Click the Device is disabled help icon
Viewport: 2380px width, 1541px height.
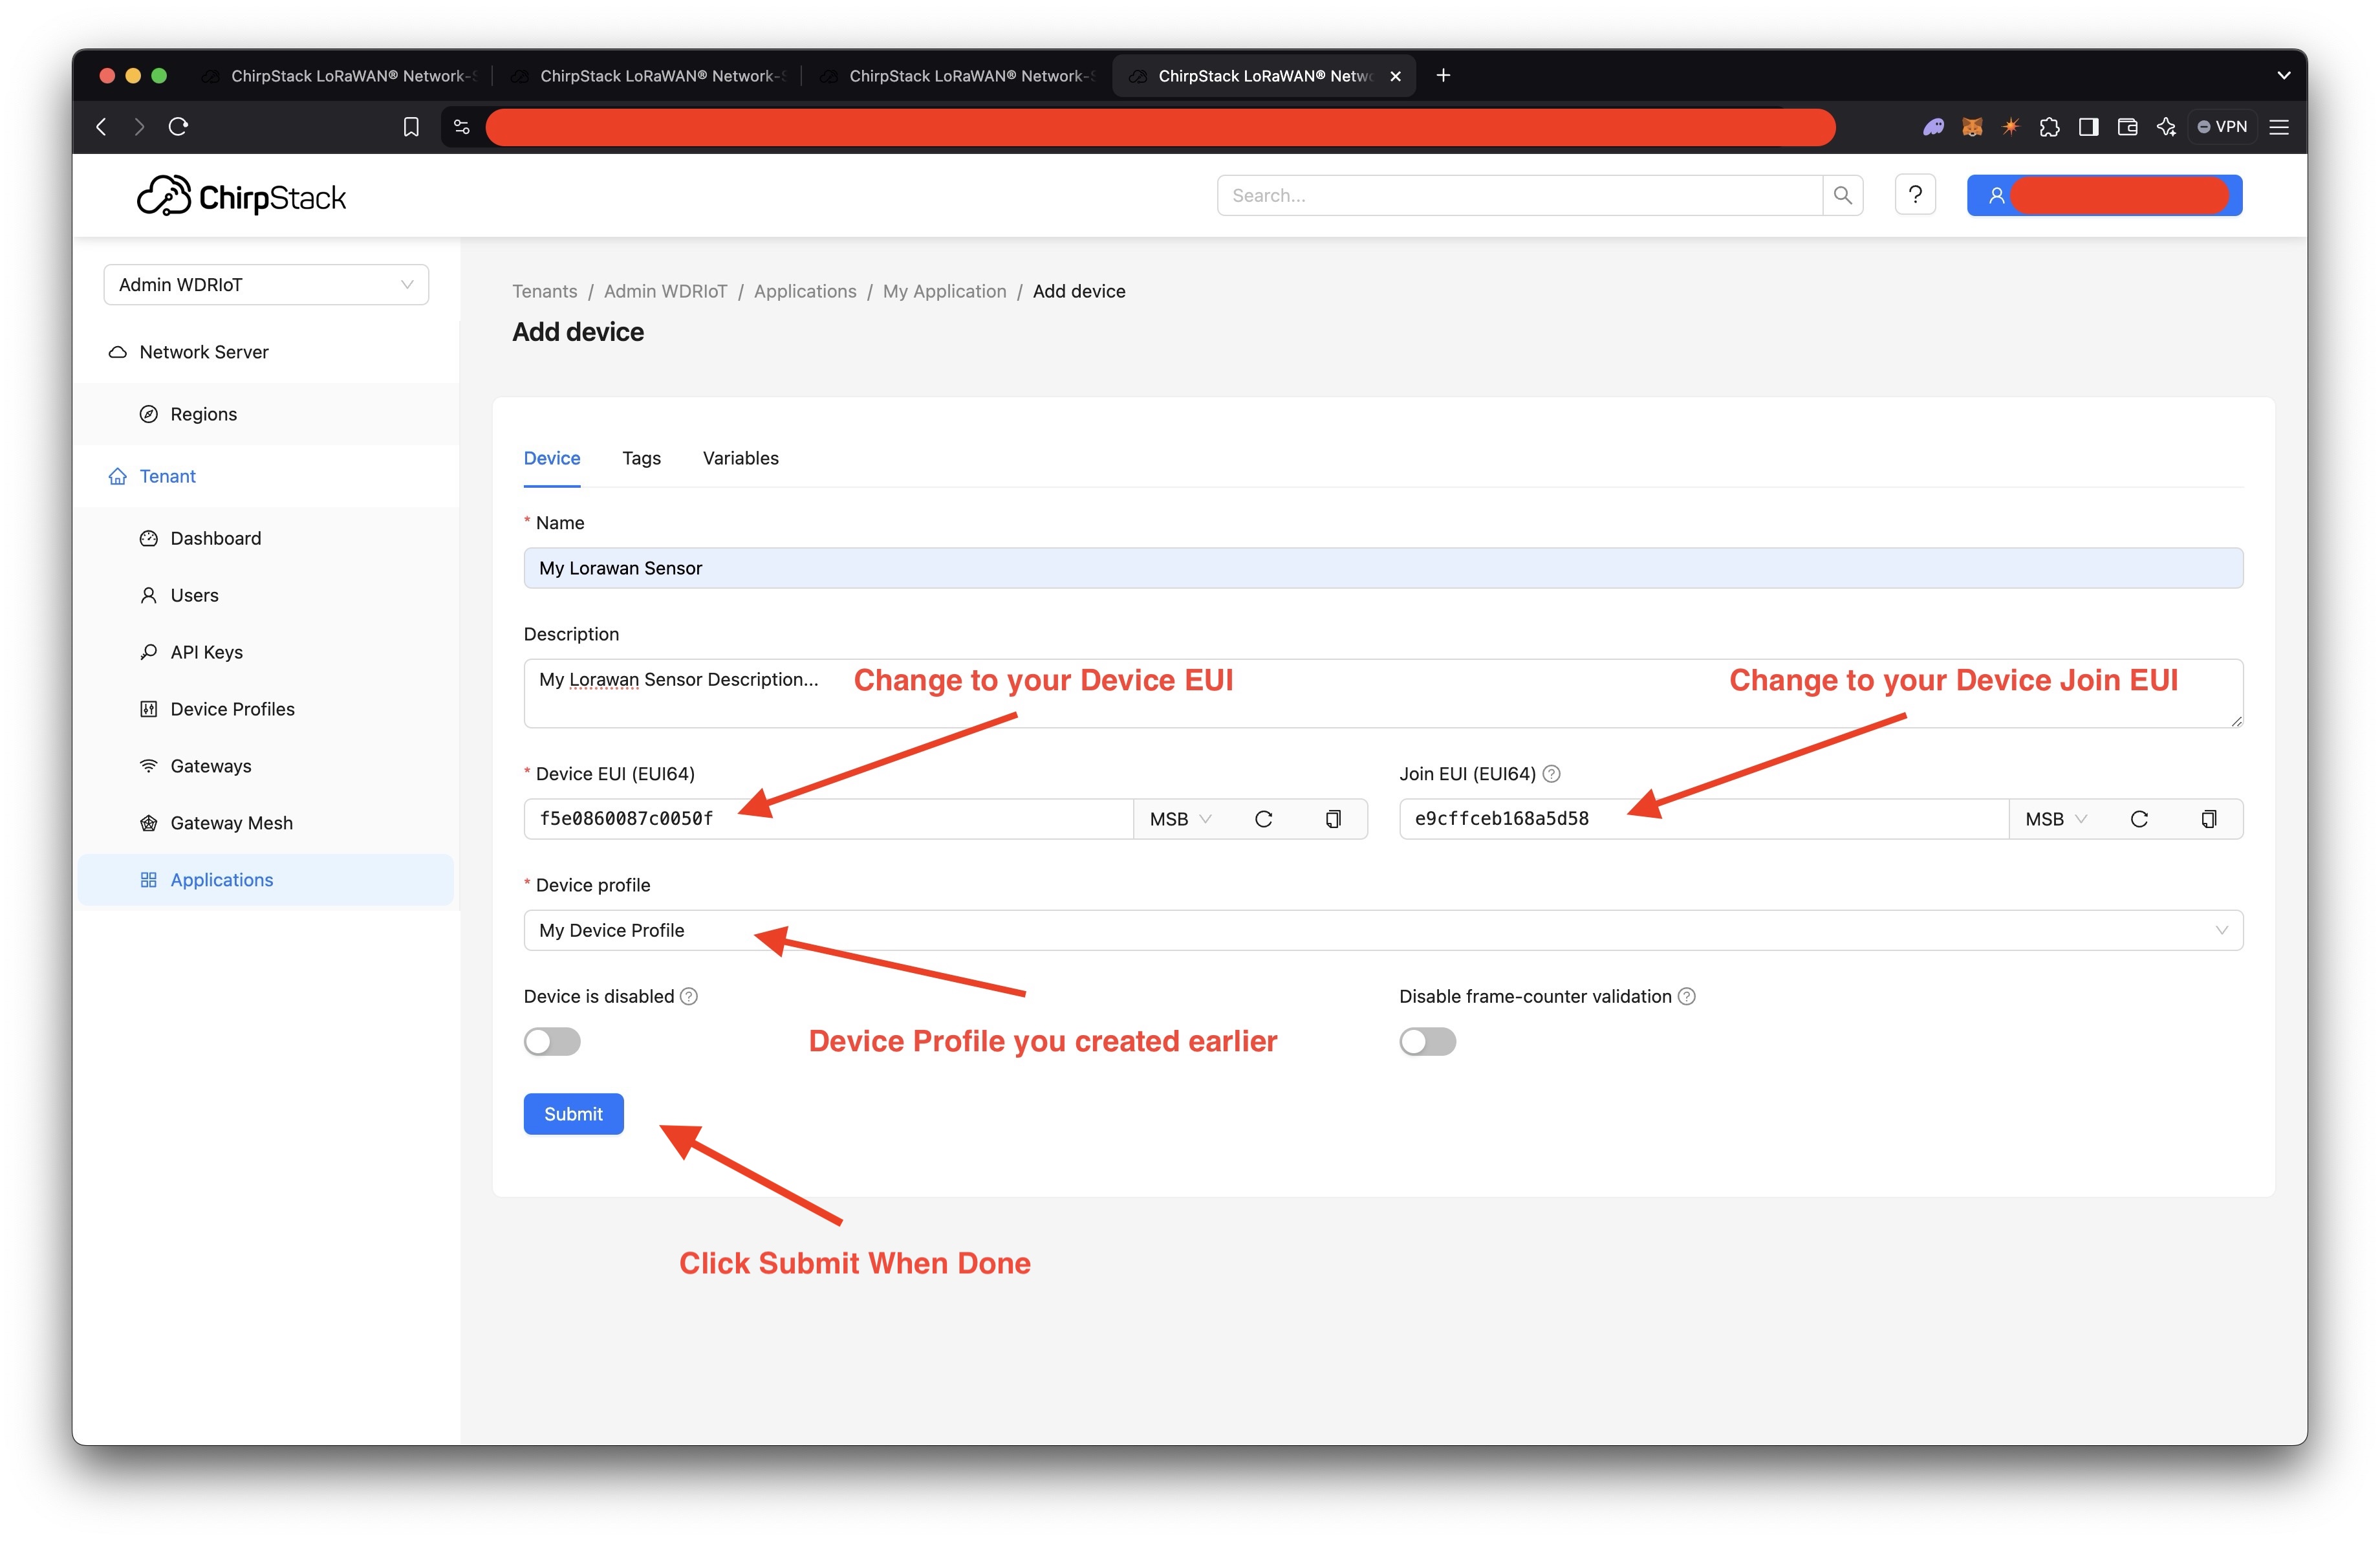click(x=689, y=996)
